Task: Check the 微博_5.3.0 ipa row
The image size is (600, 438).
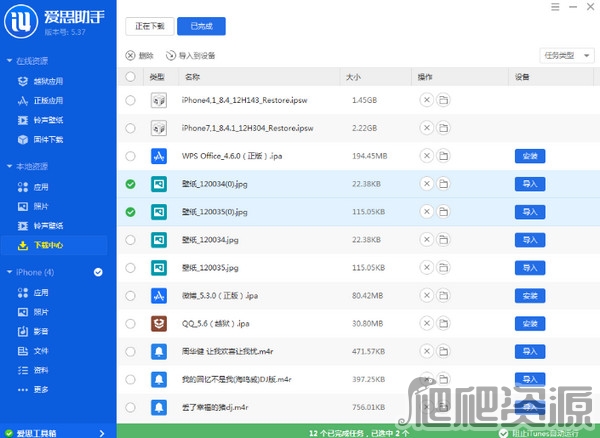Action: 130,296
